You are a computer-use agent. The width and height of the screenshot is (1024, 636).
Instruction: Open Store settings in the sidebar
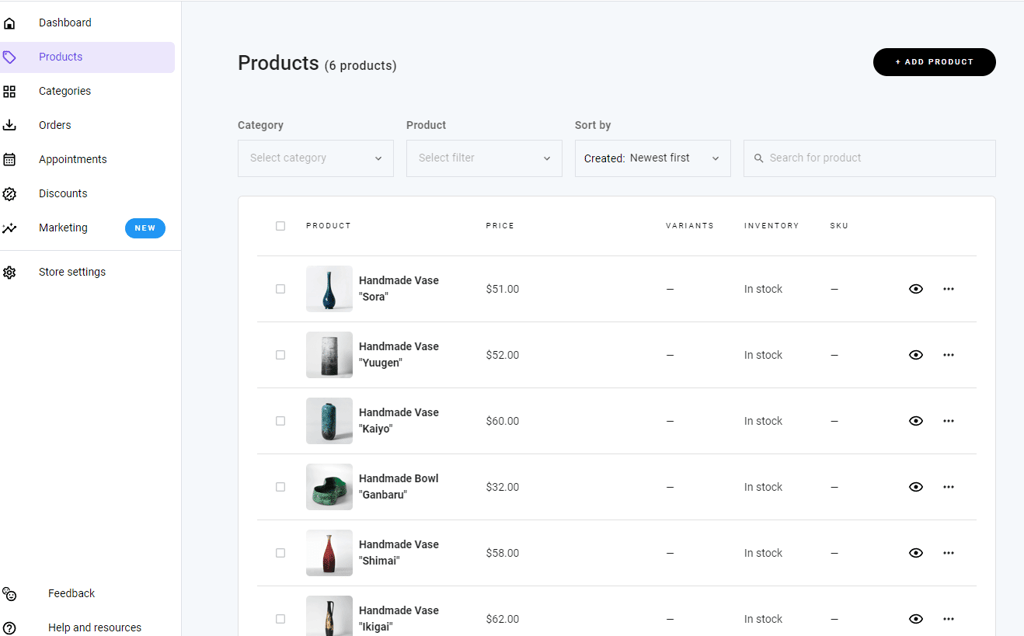coord(72,272)
